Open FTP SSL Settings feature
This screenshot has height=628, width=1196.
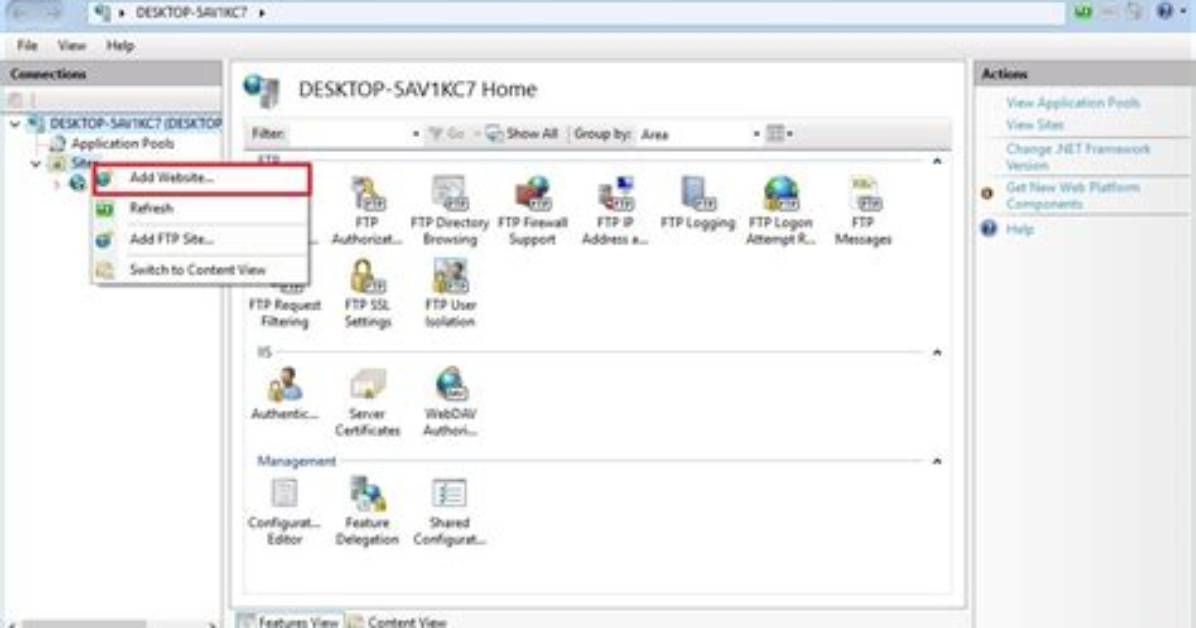[367, 293]
